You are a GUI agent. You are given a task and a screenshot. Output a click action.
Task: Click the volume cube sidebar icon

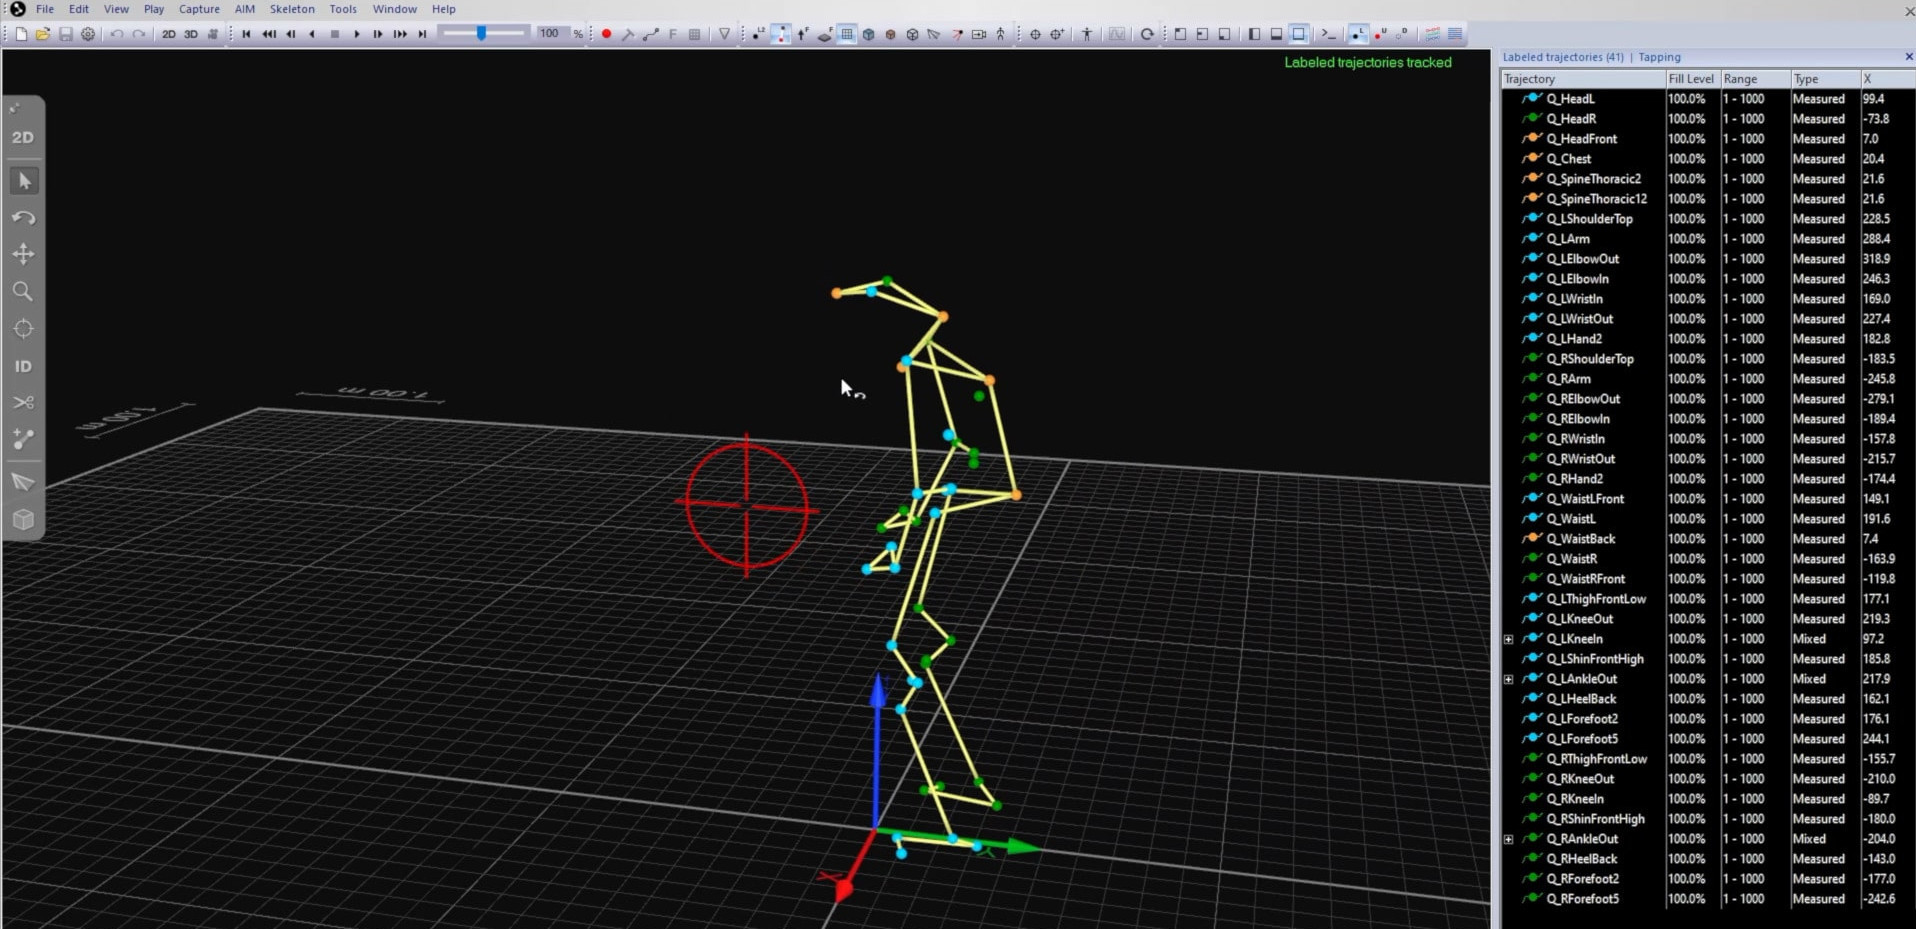pos(23,520)
